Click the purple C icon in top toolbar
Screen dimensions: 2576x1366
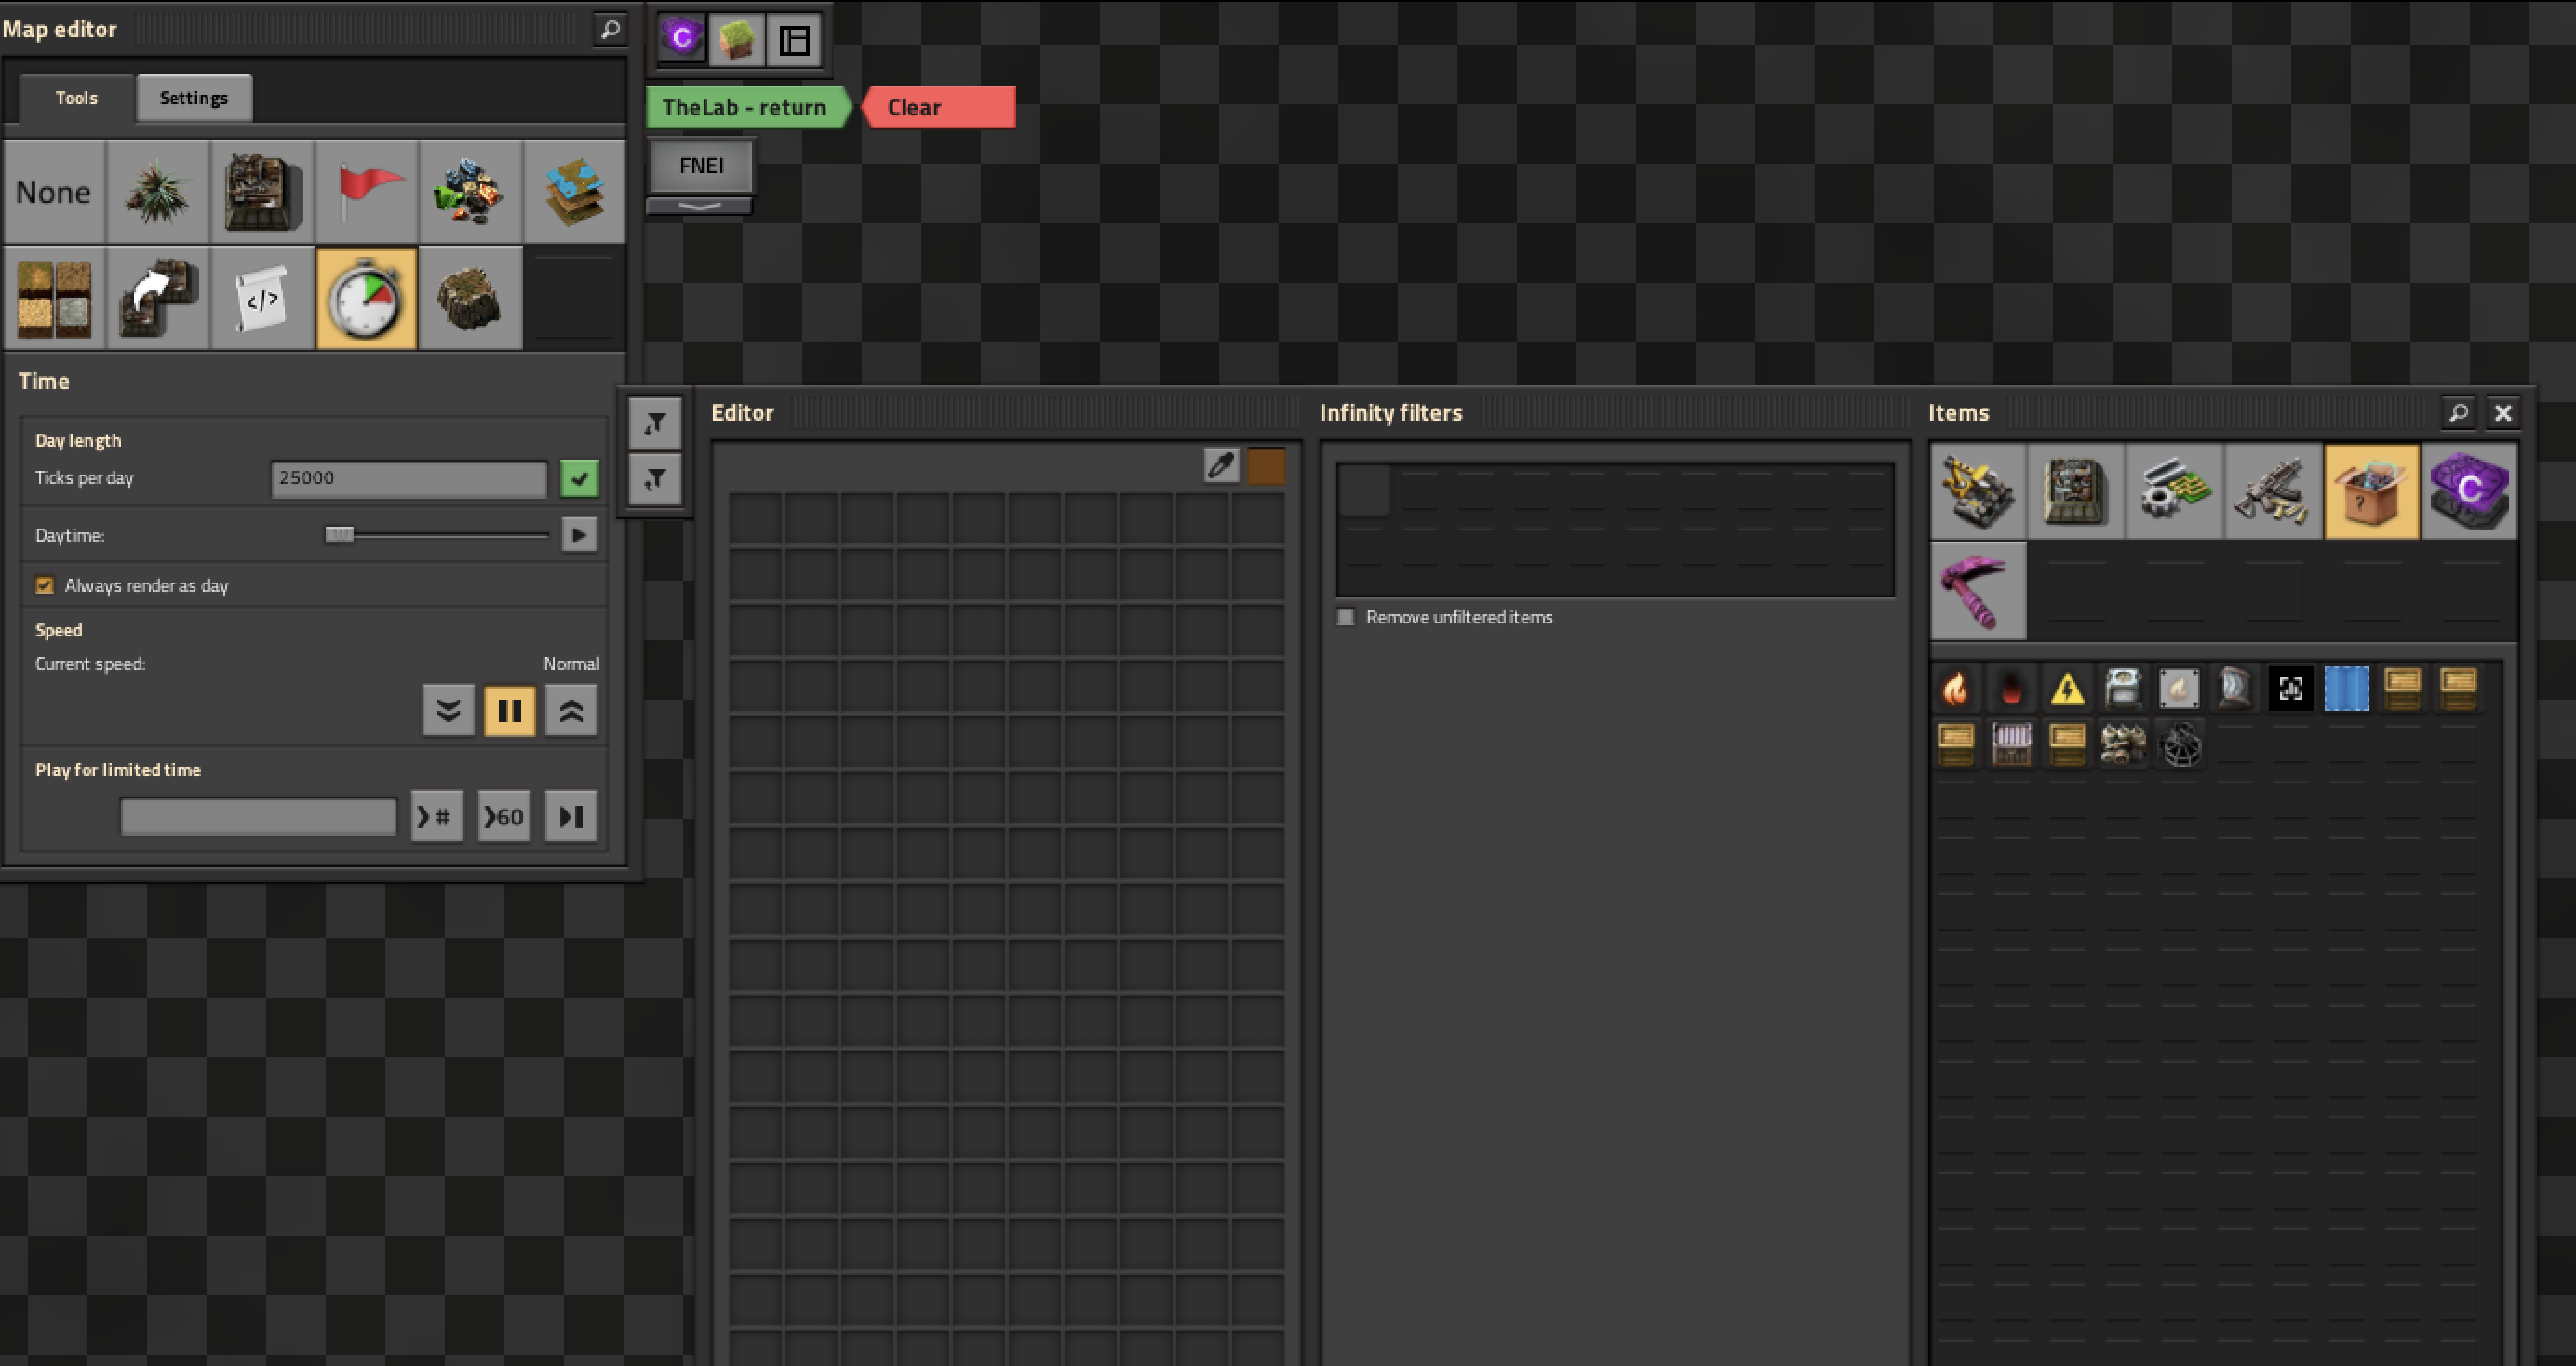tap(682, 40)
